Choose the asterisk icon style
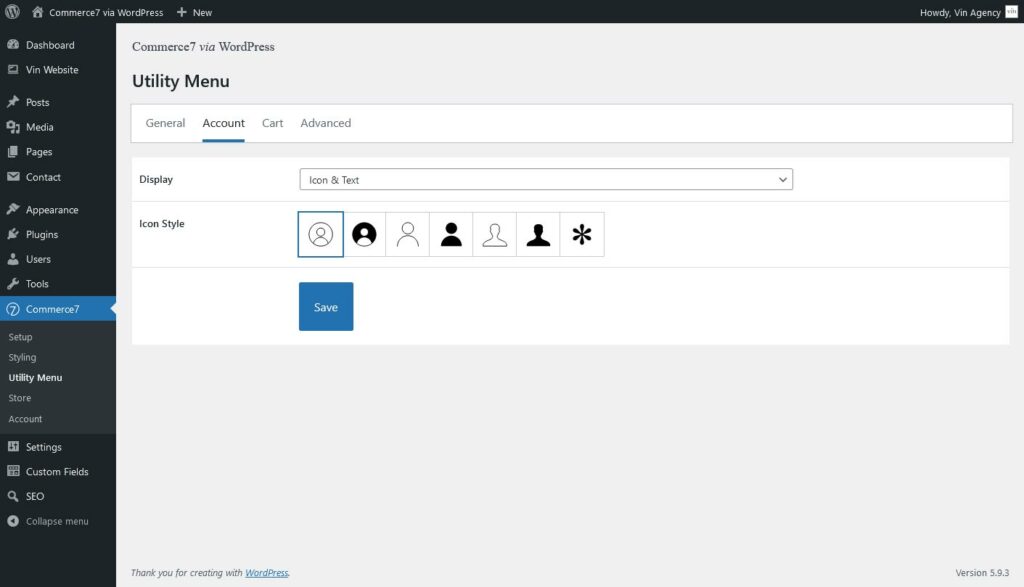 pos(581,234)
